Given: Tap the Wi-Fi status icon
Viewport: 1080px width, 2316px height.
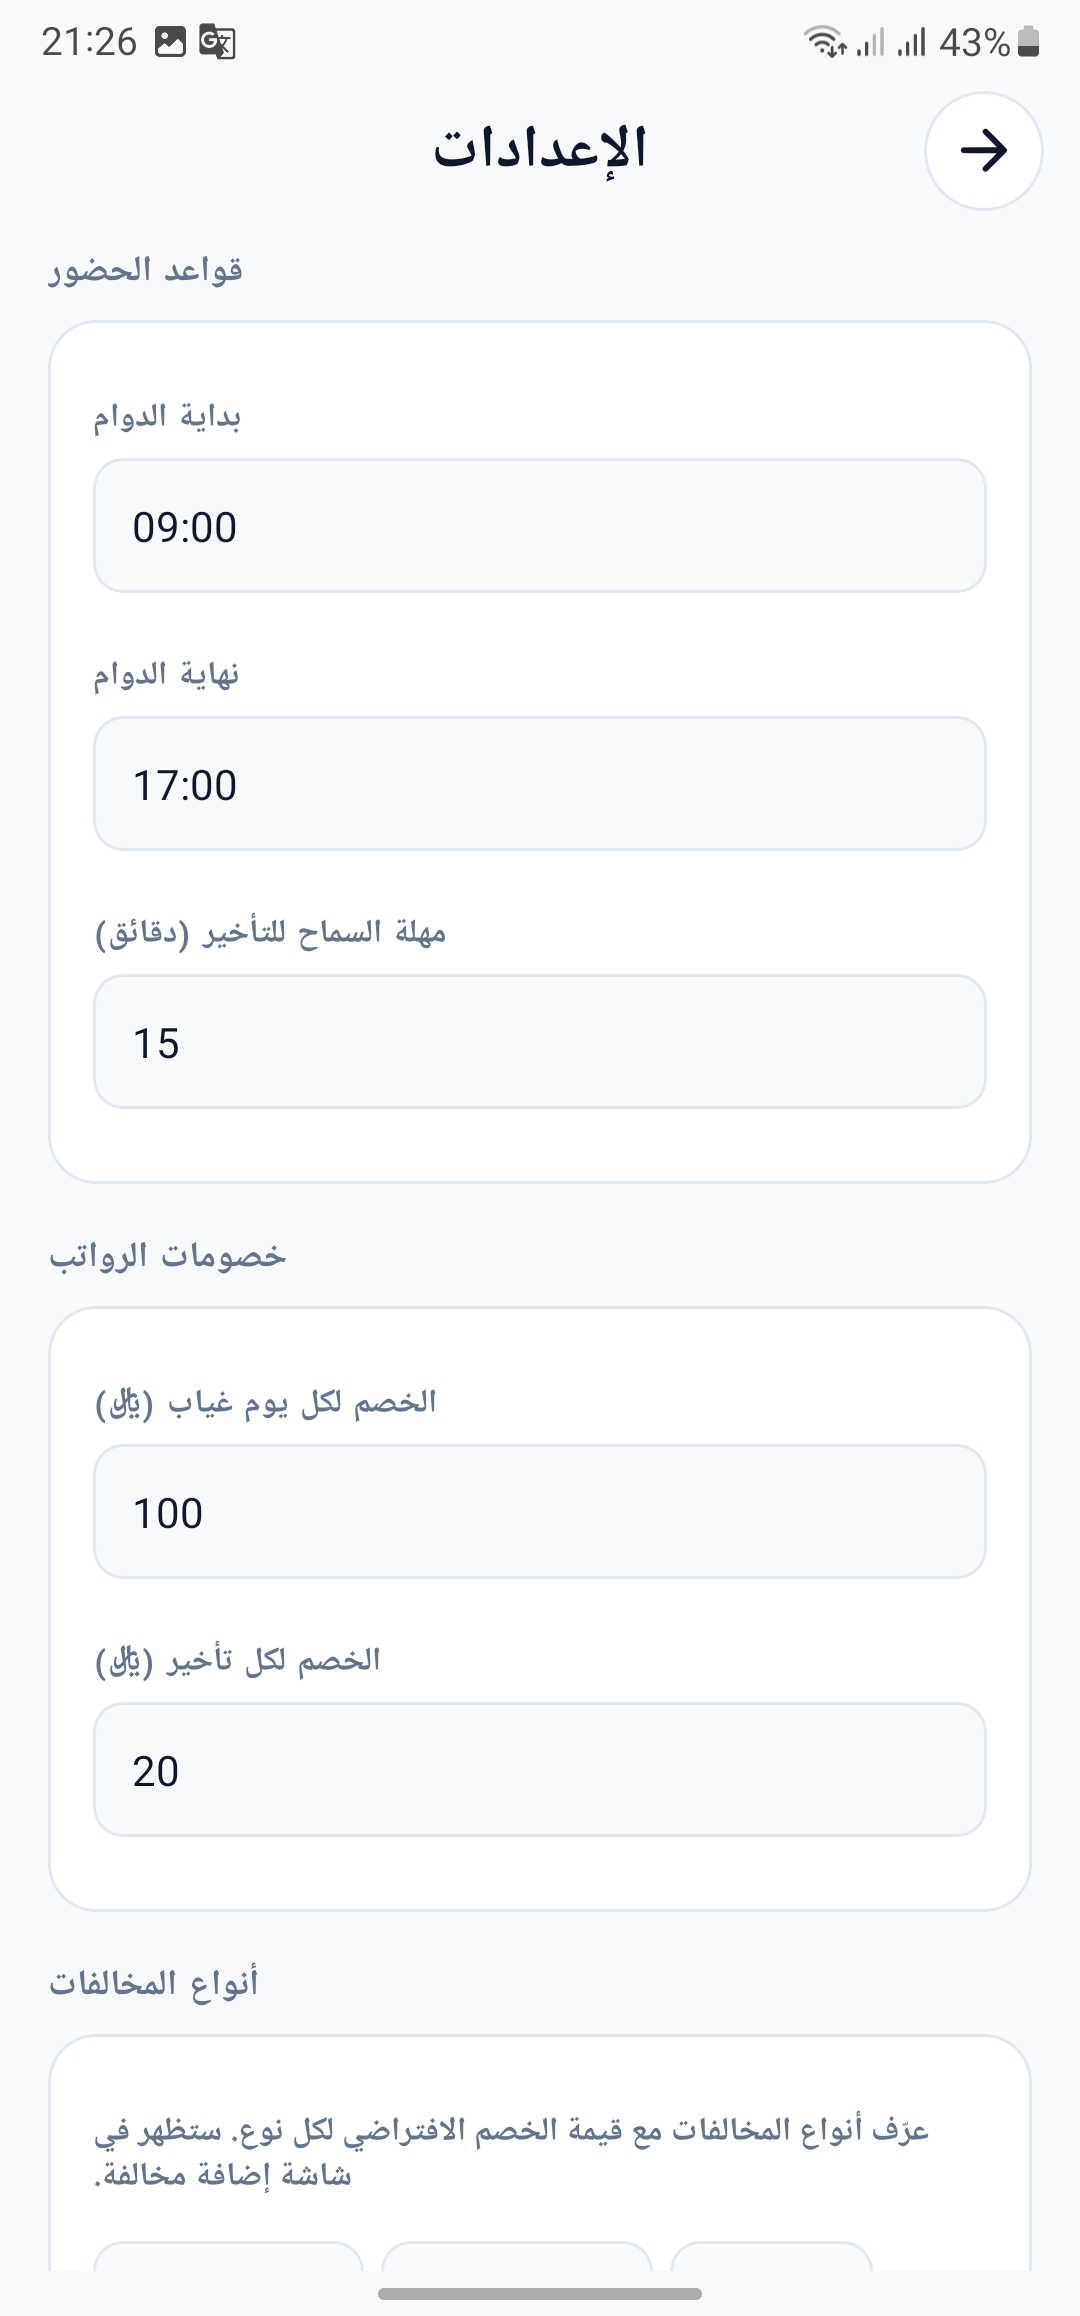Looking at the screenshot, I should (825, 42).
